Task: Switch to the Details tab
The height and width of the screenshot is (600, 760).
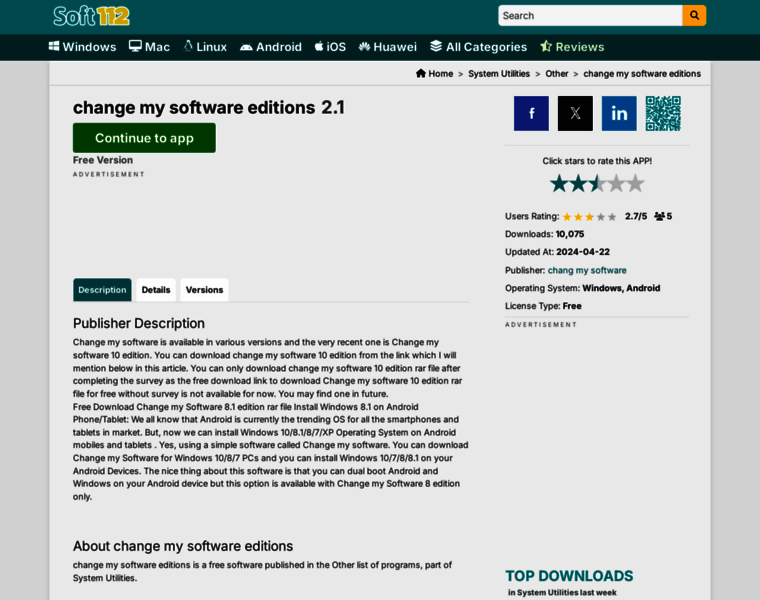Action: (156, 290)
